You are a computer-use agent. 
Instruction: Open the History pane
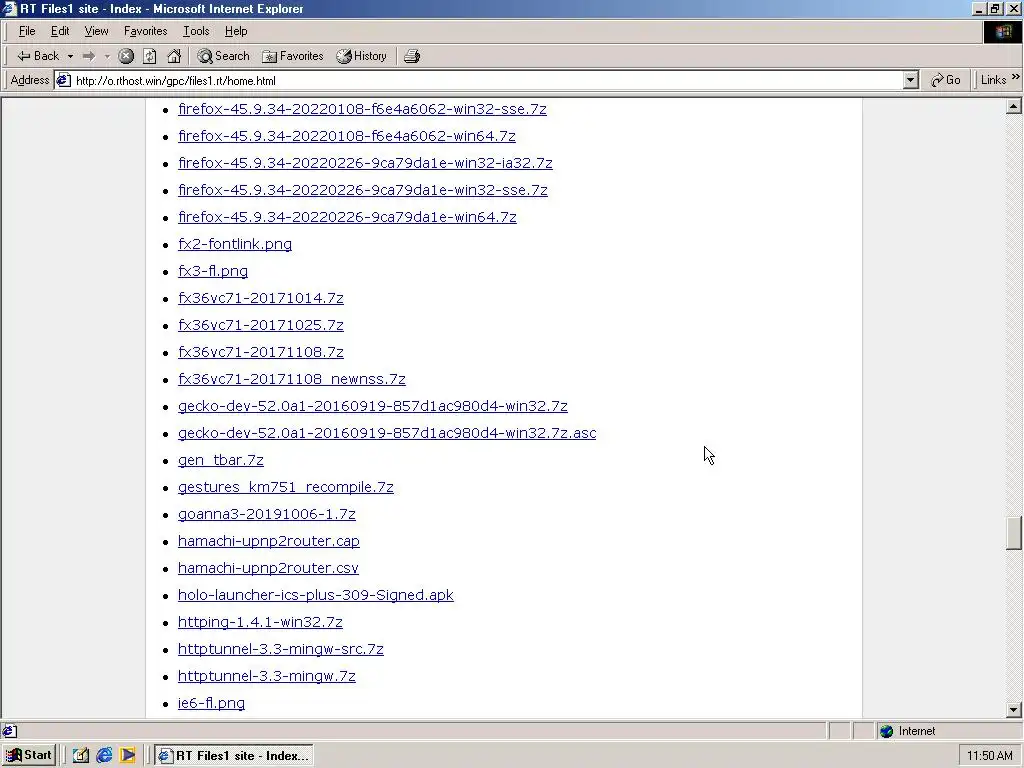click(362, 56)
